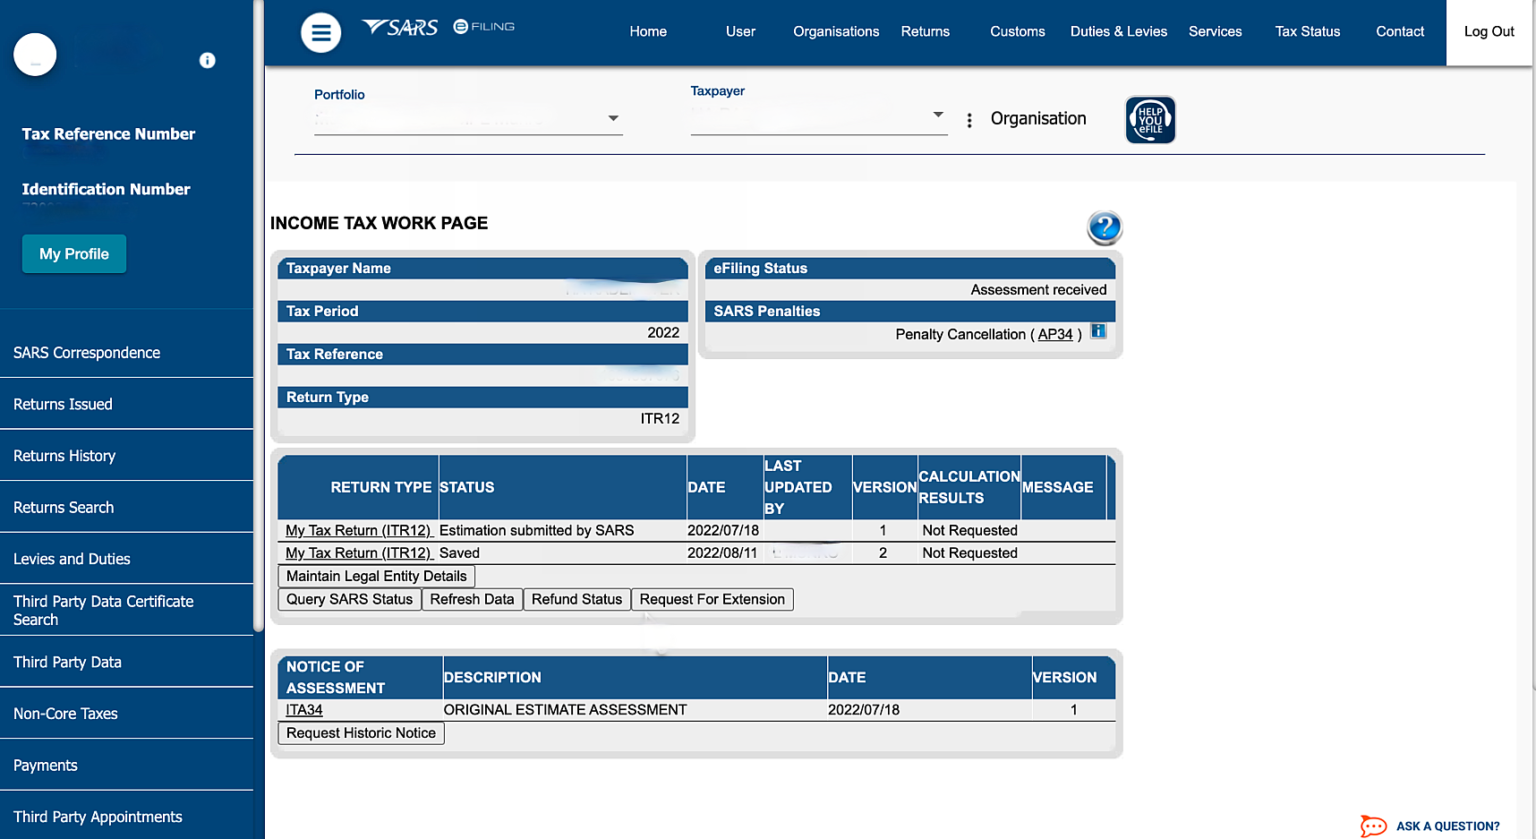
Task: Click the Refund Status button
Action: [x=577, y=599]
